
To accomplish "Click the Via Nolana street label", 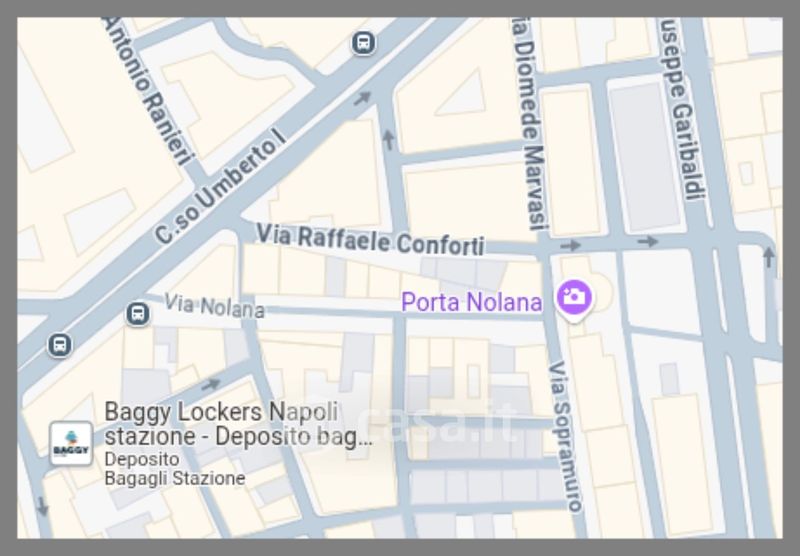I will (x=214, y=305).
